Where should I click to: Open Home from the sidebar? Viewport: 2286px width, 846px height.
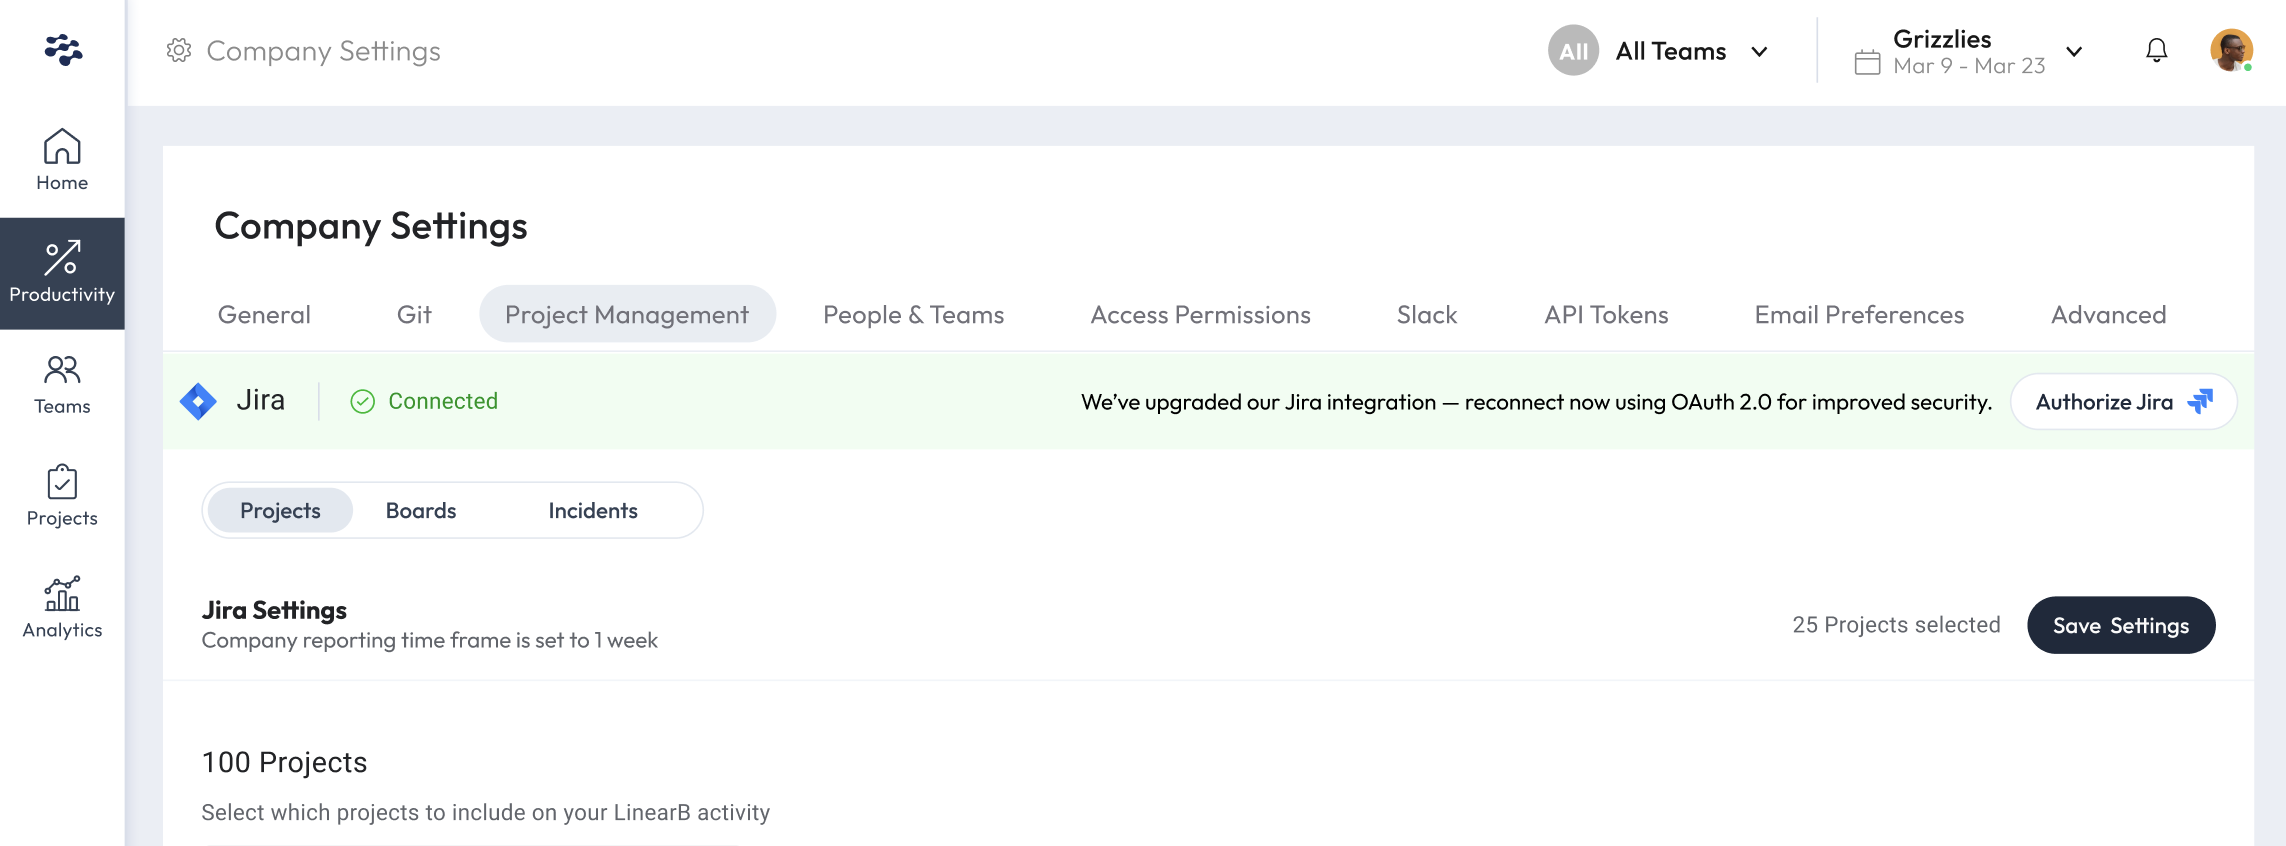click(62, 160)
